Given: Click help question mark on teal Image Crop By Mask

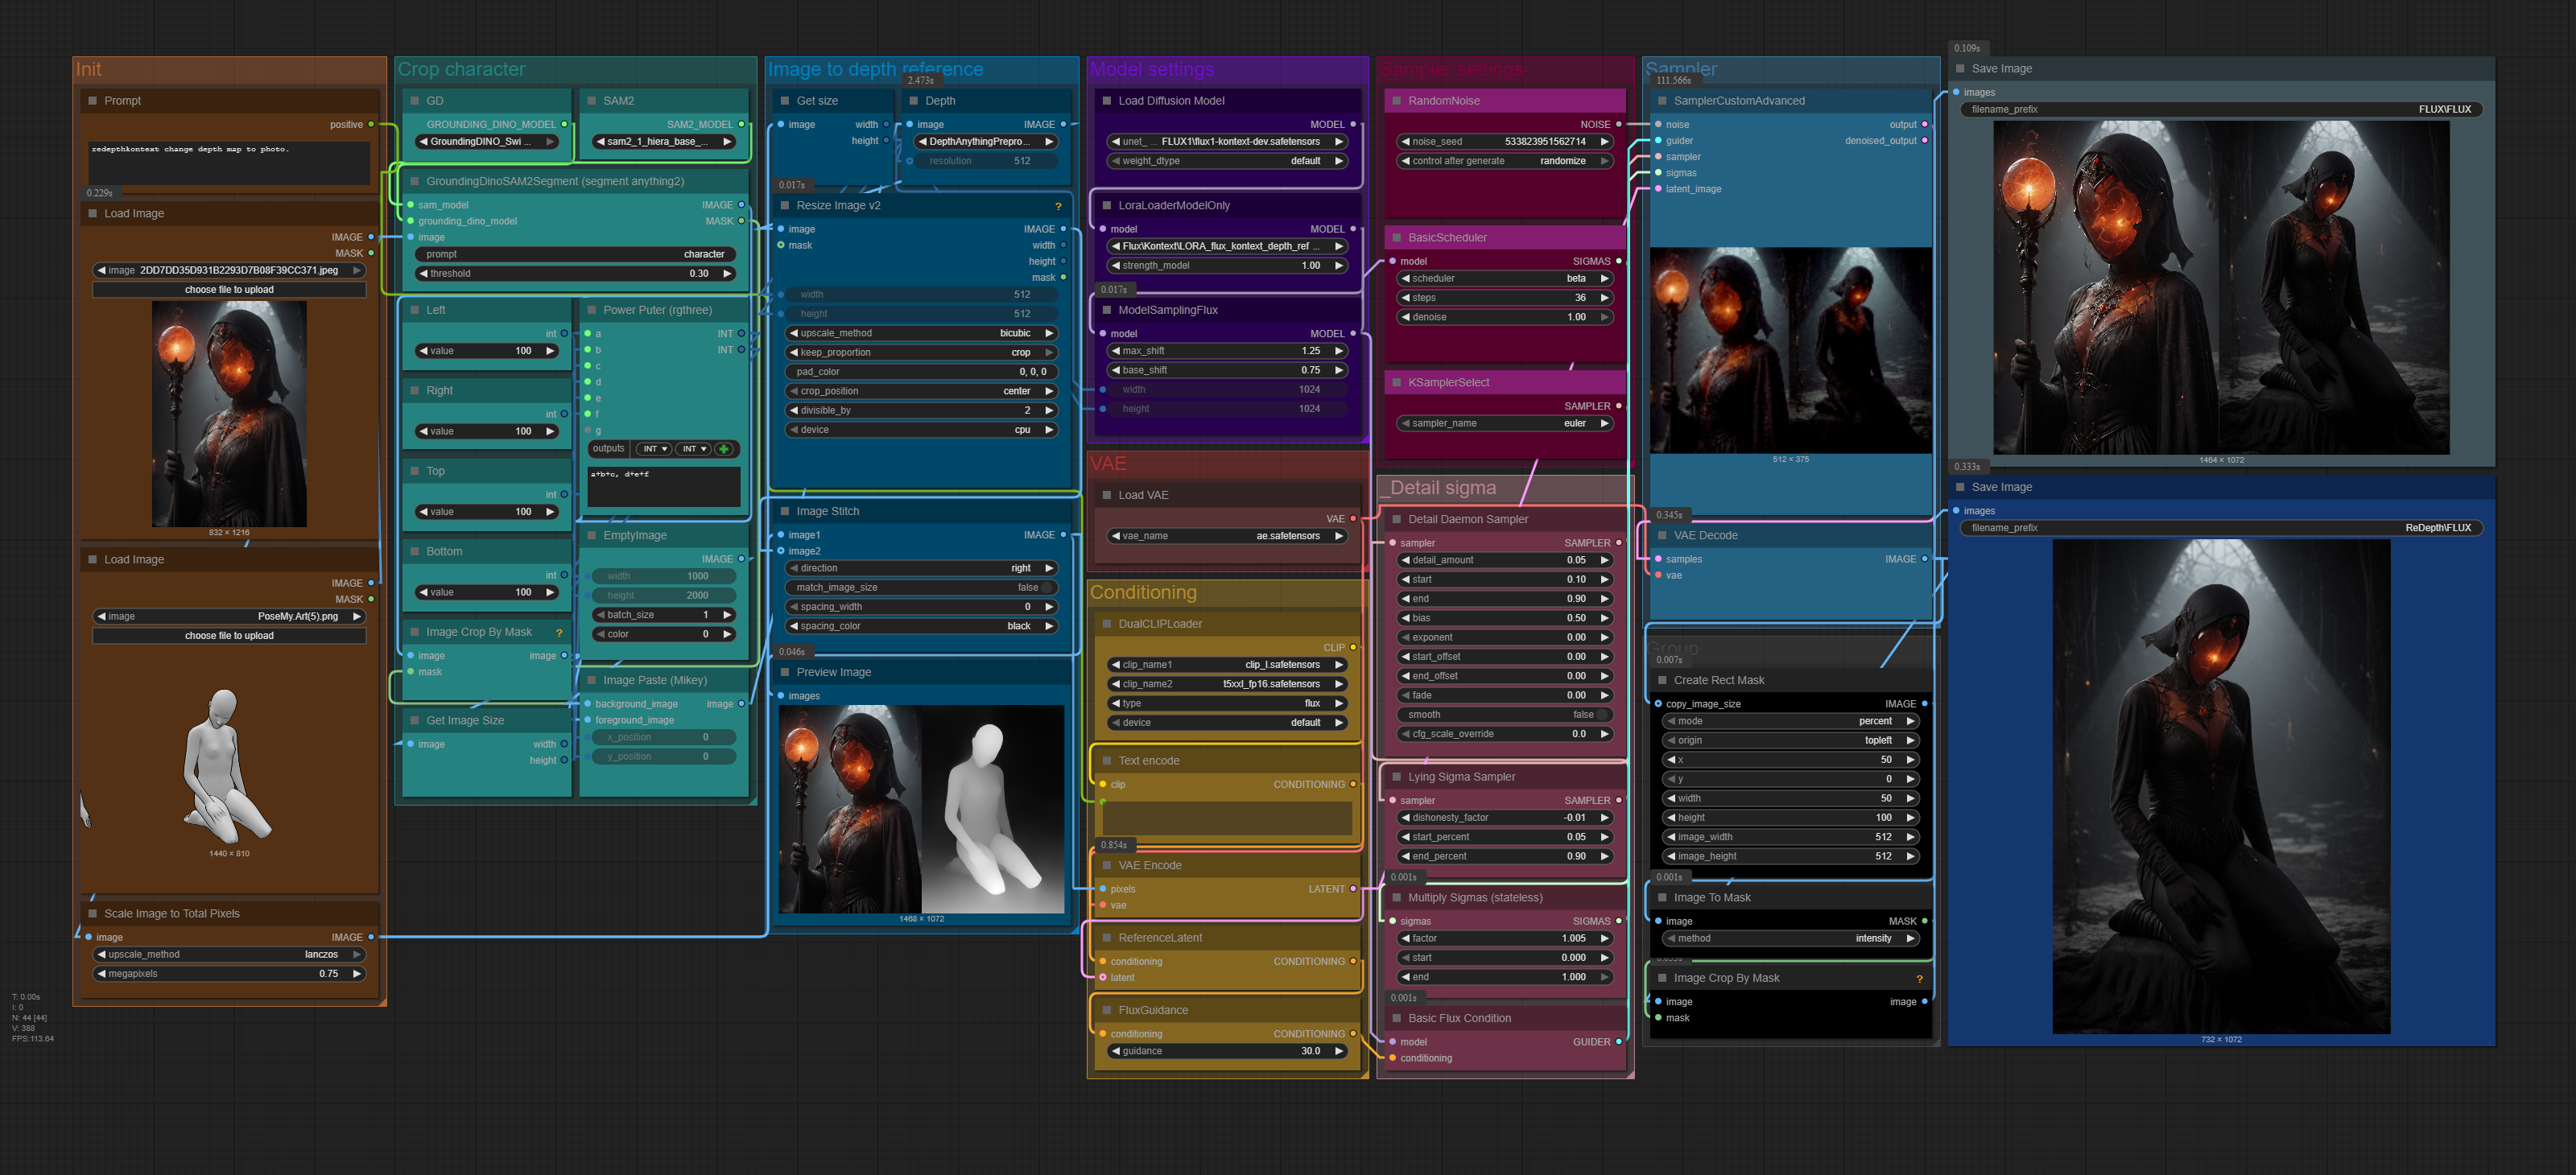Looking at the screenshot, I should (x=559, y=633).
